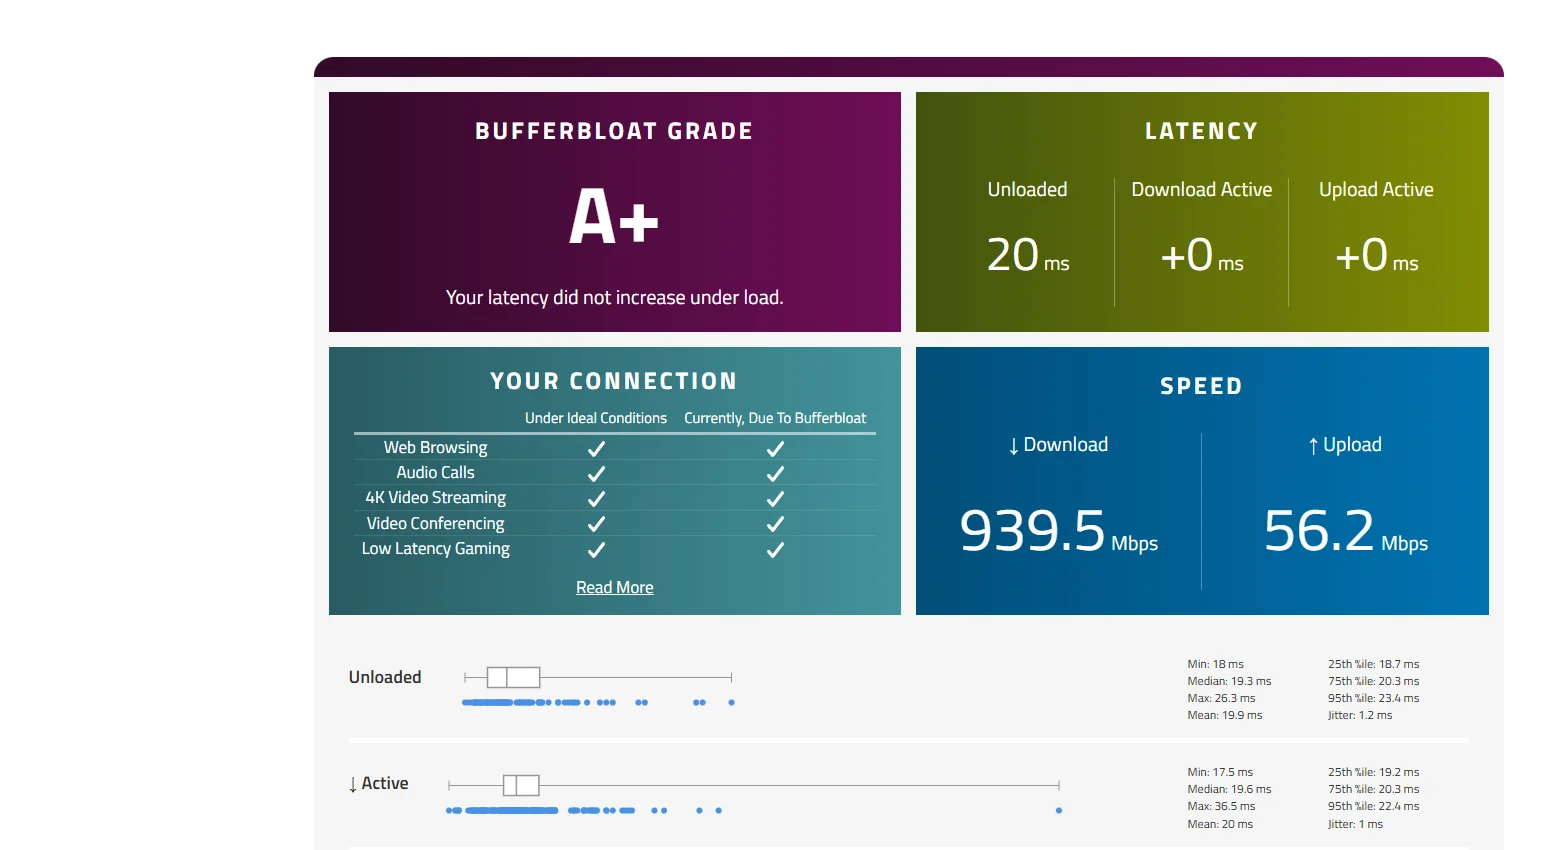The image size is (1541, 850).
Task: Select the YOUR CONNECTION heading
Action: pos(614,382)
